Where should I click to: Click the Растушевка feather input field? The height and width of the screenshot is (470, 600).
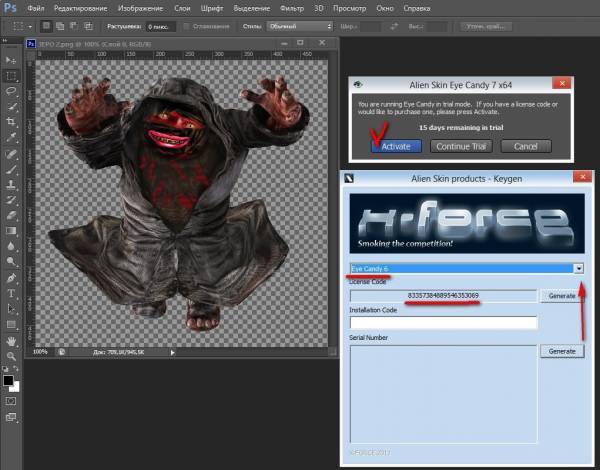(161, 27)
